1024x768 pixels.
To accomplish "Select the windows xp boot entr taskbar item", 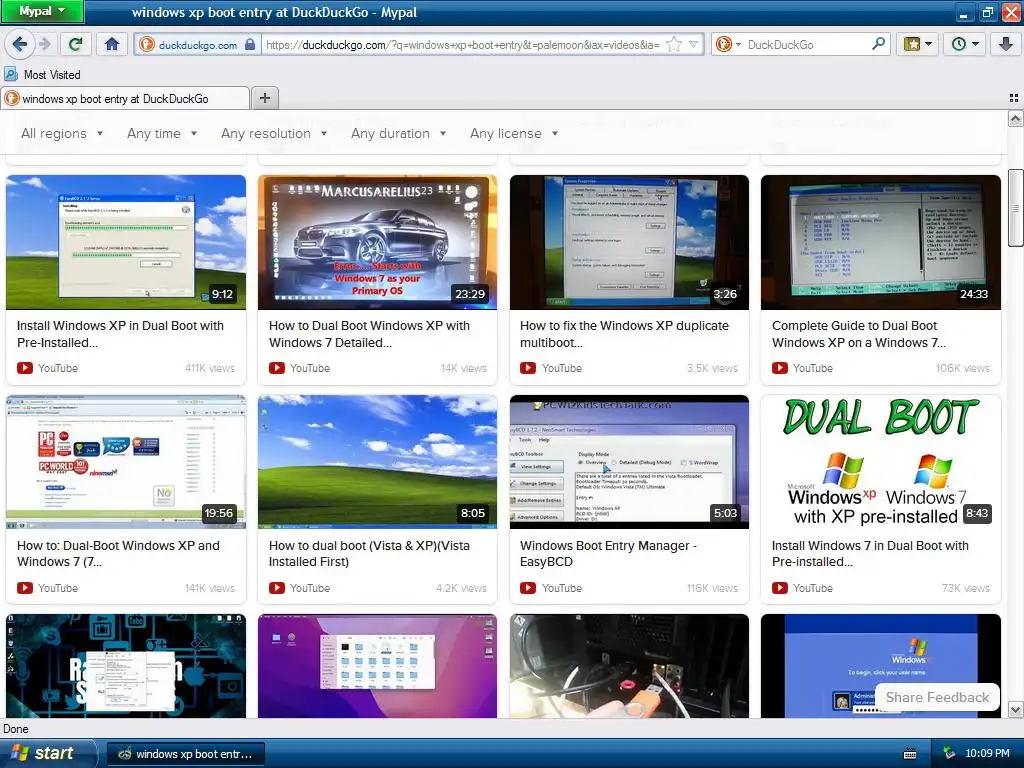I will coord(185,754).
